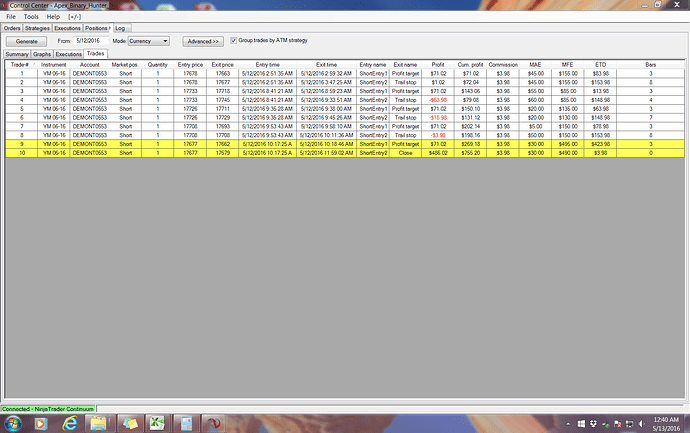Open the Tools menu
690x433 pixels.
pyautogui.click(x=31, y=17)
